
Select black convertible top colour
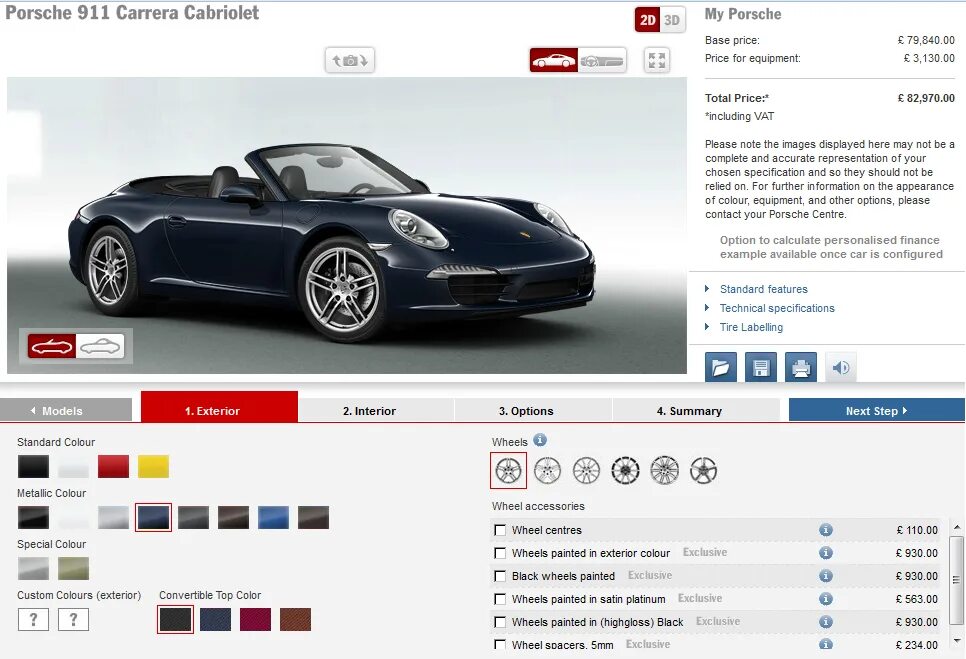click(x=176, y=620)
